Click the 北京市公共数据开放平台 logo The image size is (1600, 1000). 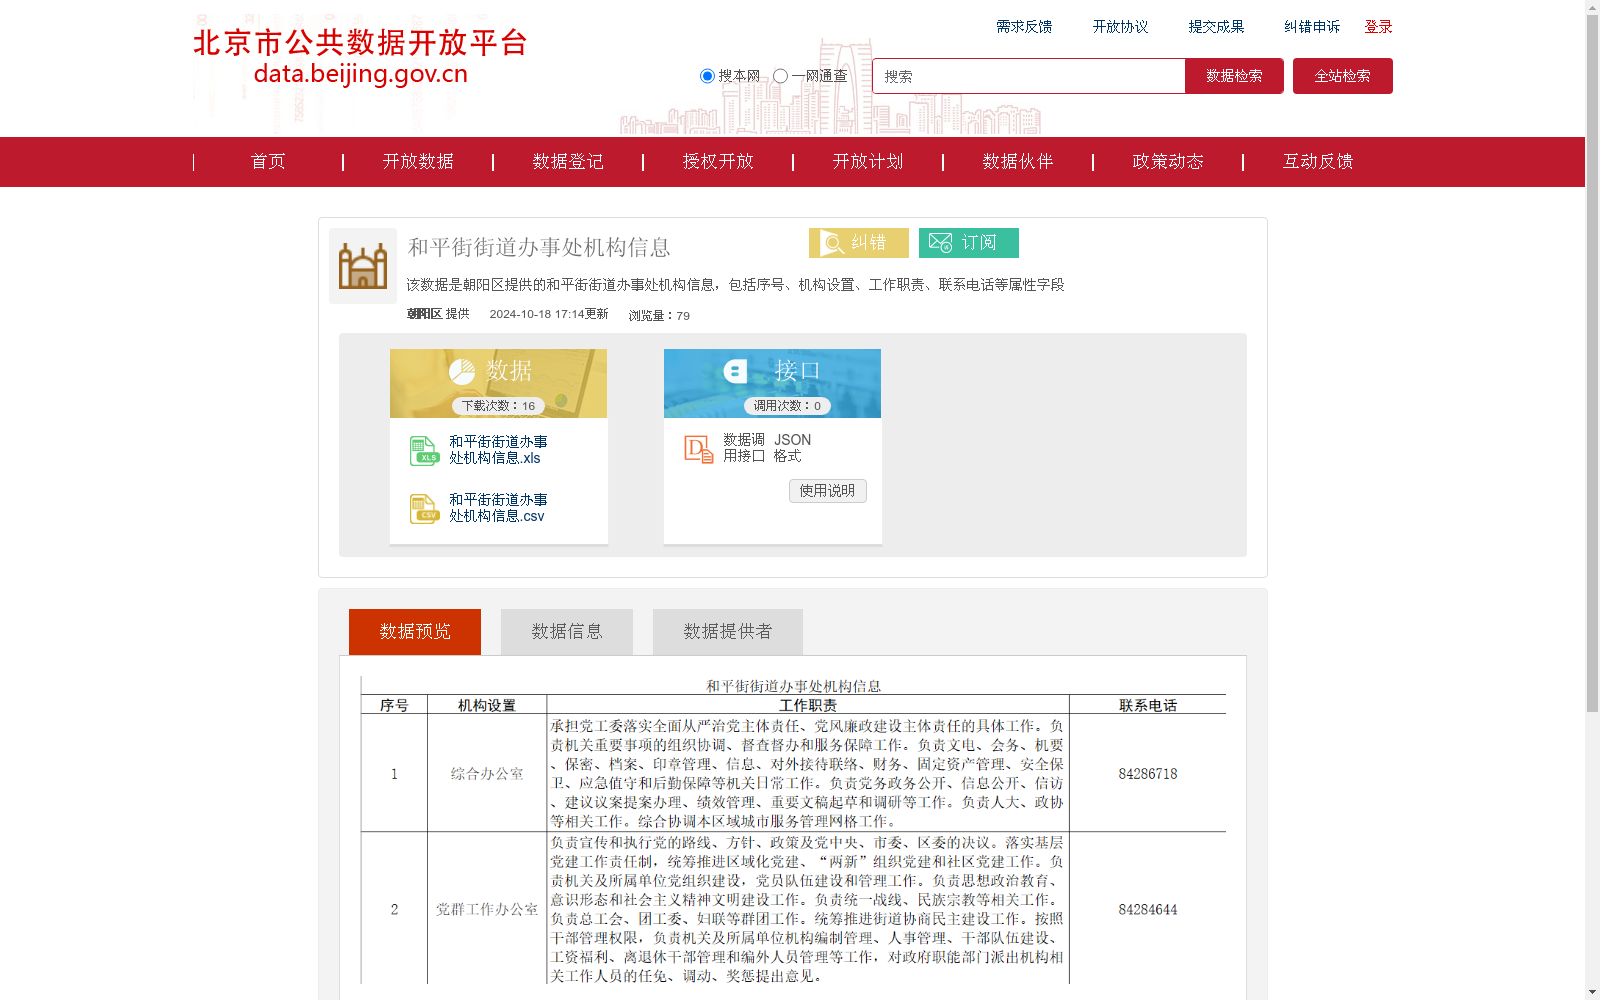[360, 57]
